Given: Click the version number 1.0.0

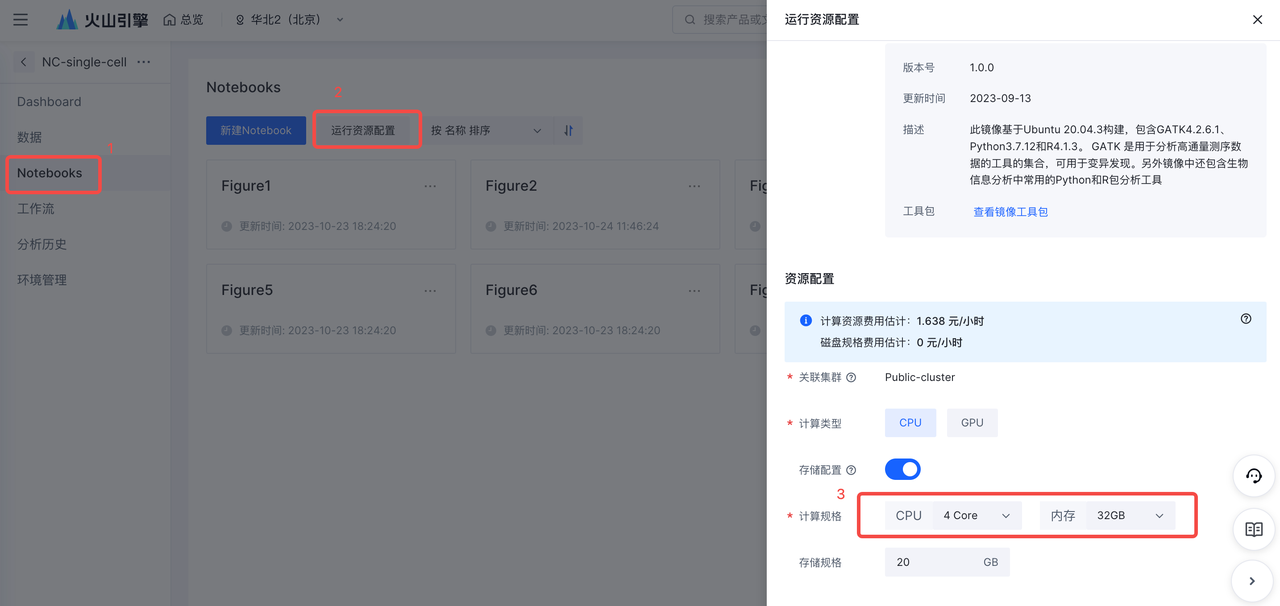Looking at the screenshot, I should pyautogui.click(x=982, y=68).
